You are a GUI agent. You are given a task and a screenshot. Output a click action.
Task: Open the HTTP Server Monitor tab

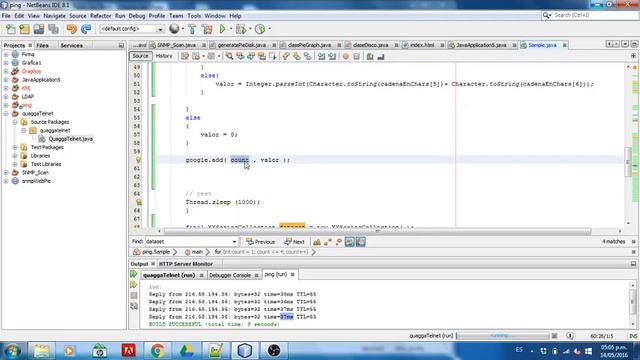186,264
